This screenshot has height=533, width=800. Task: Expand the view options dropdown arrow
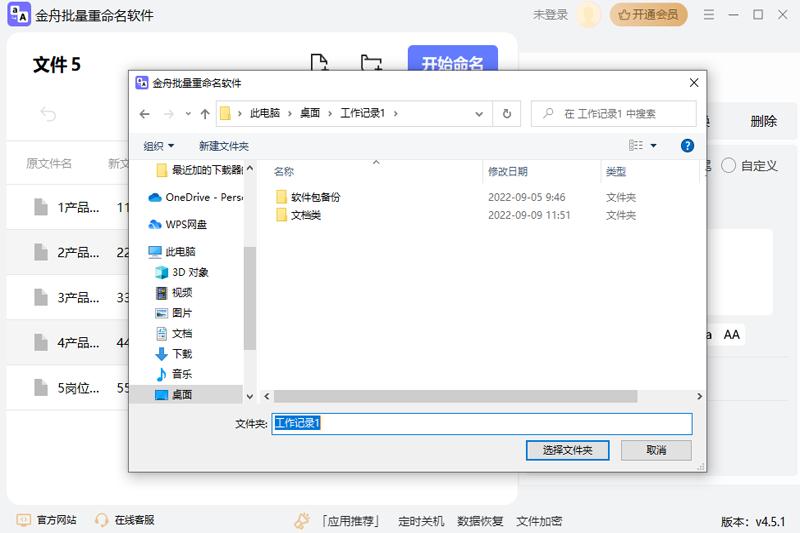(654, 146)
